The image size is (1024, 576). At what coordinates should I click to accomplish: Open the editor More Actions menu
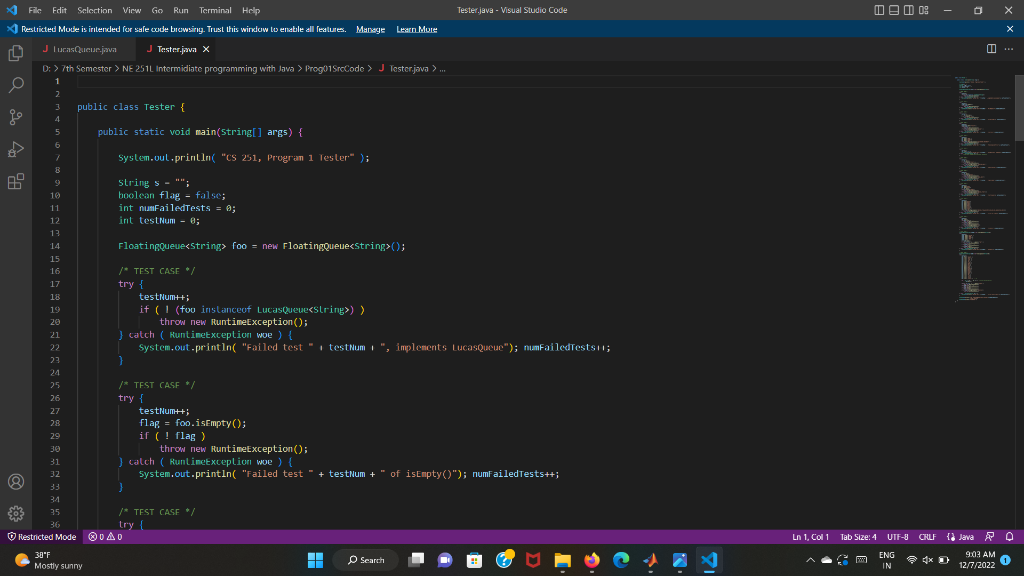1008,48
